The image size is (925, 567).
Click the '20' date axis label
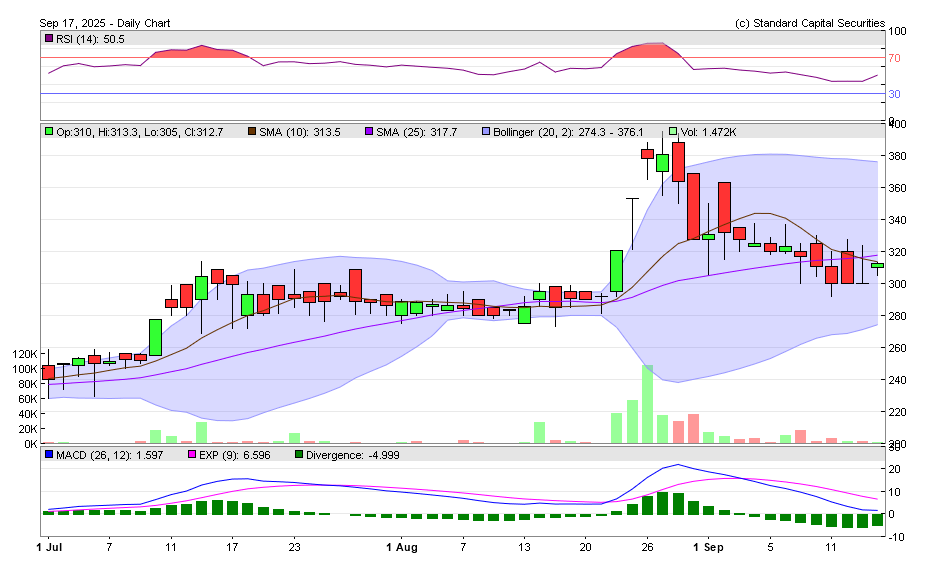pyautogui.click(x=585, y=547)
